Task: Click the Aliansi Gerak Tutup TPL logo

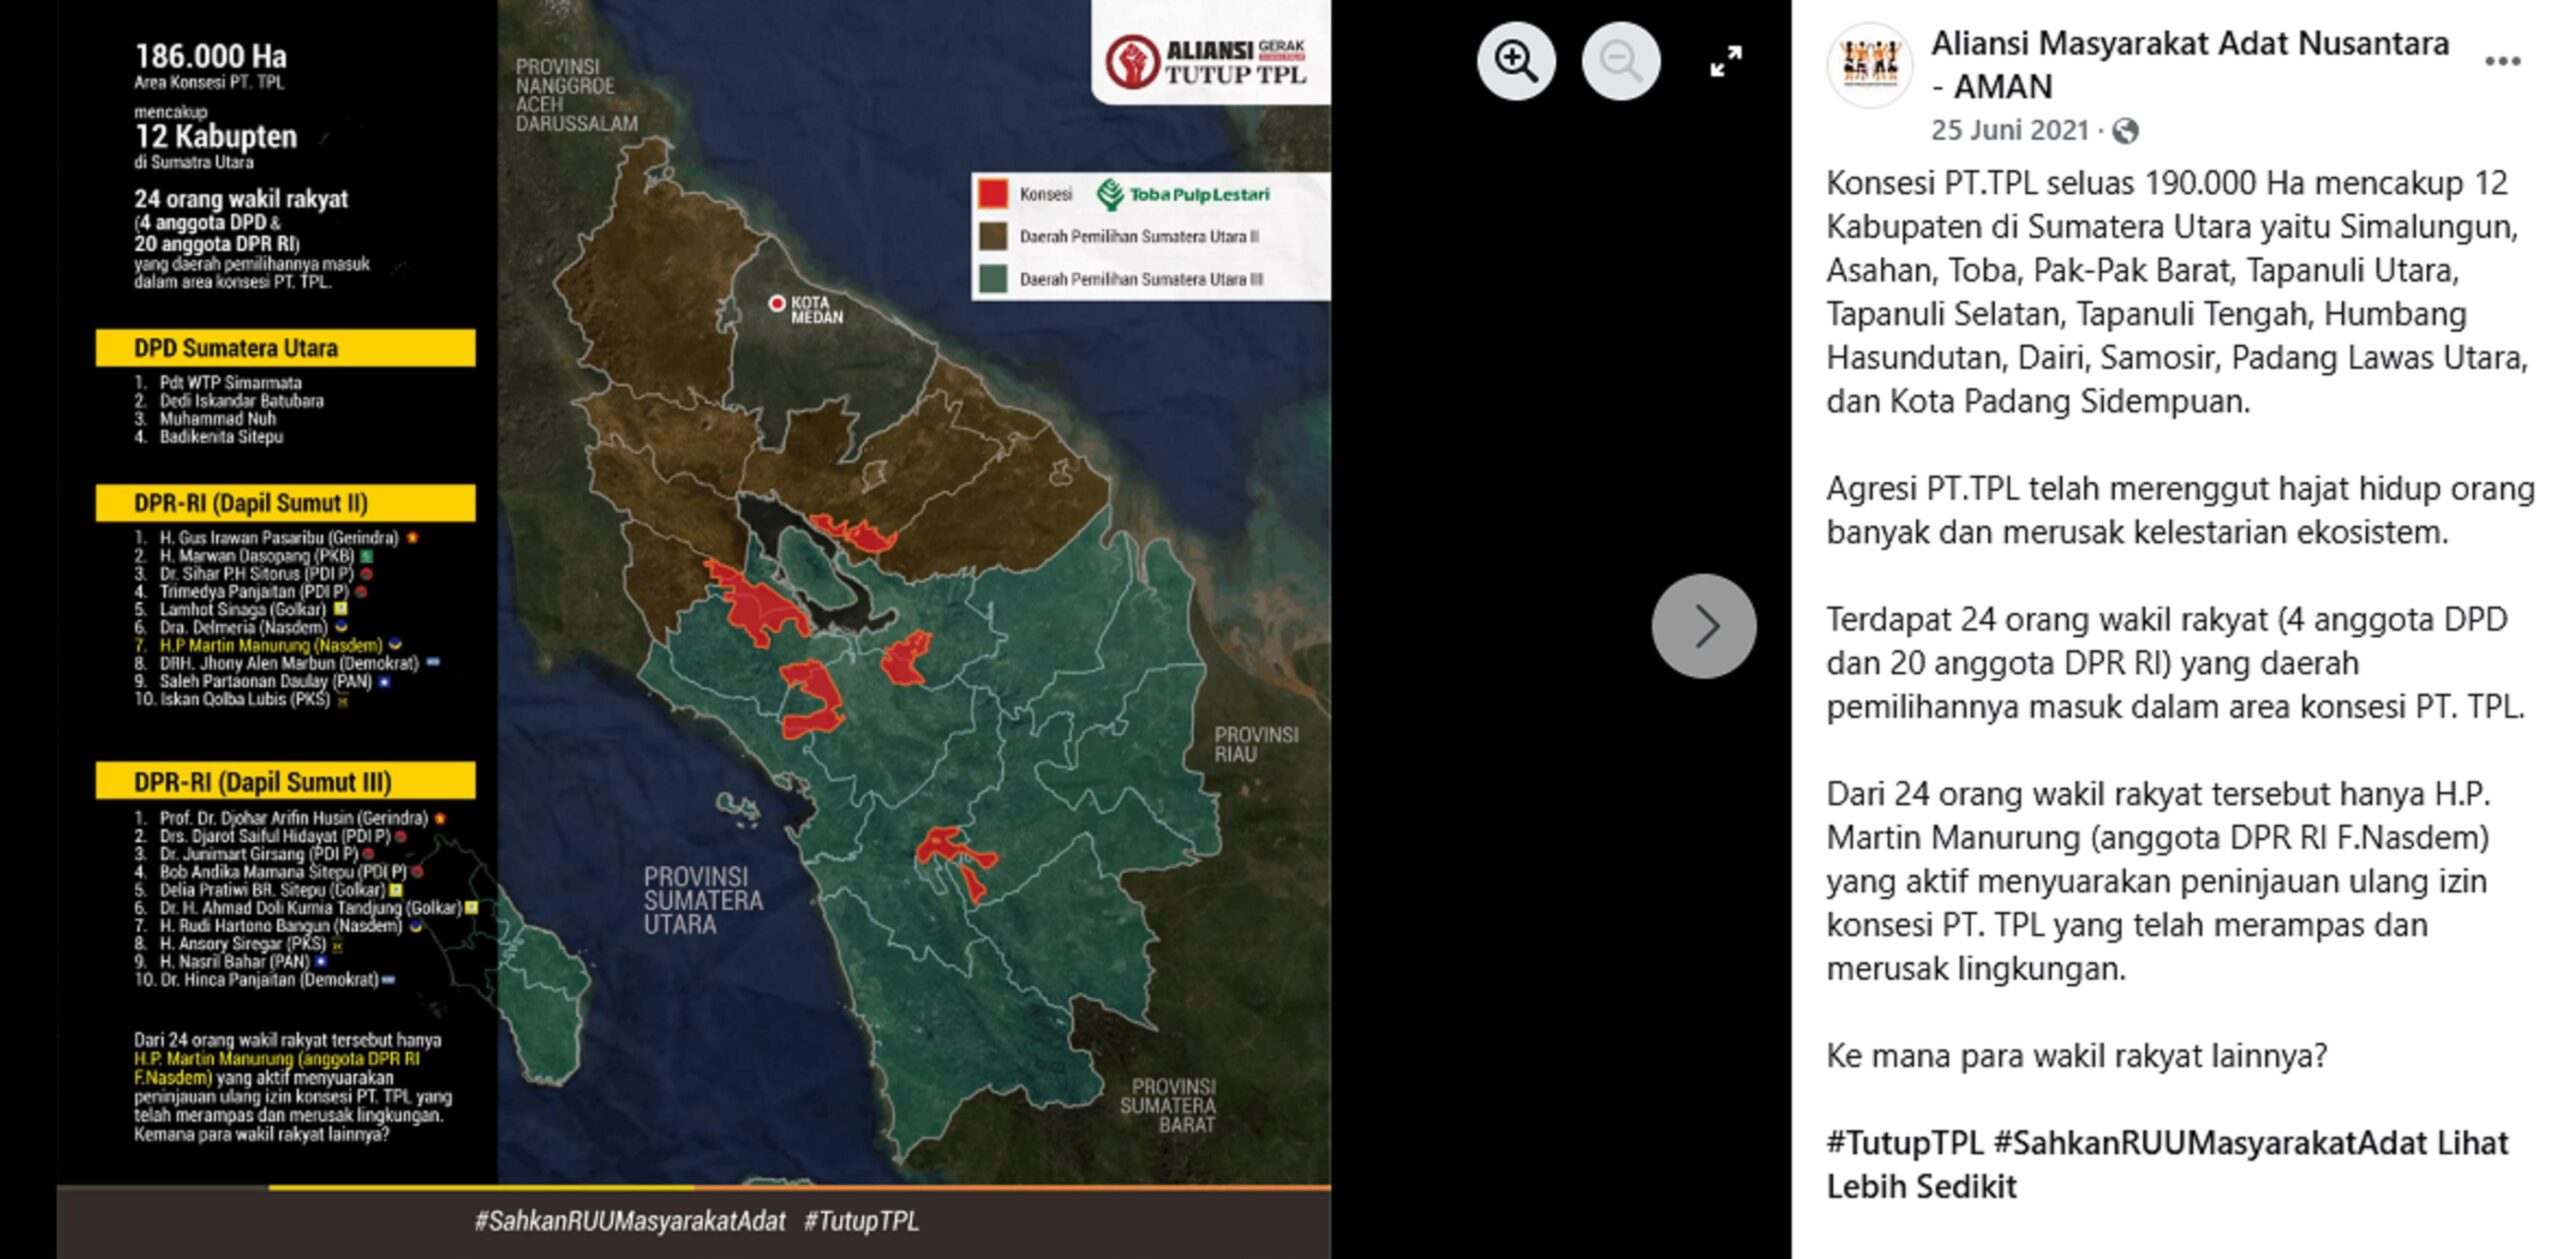Action: coord(1207,61)
